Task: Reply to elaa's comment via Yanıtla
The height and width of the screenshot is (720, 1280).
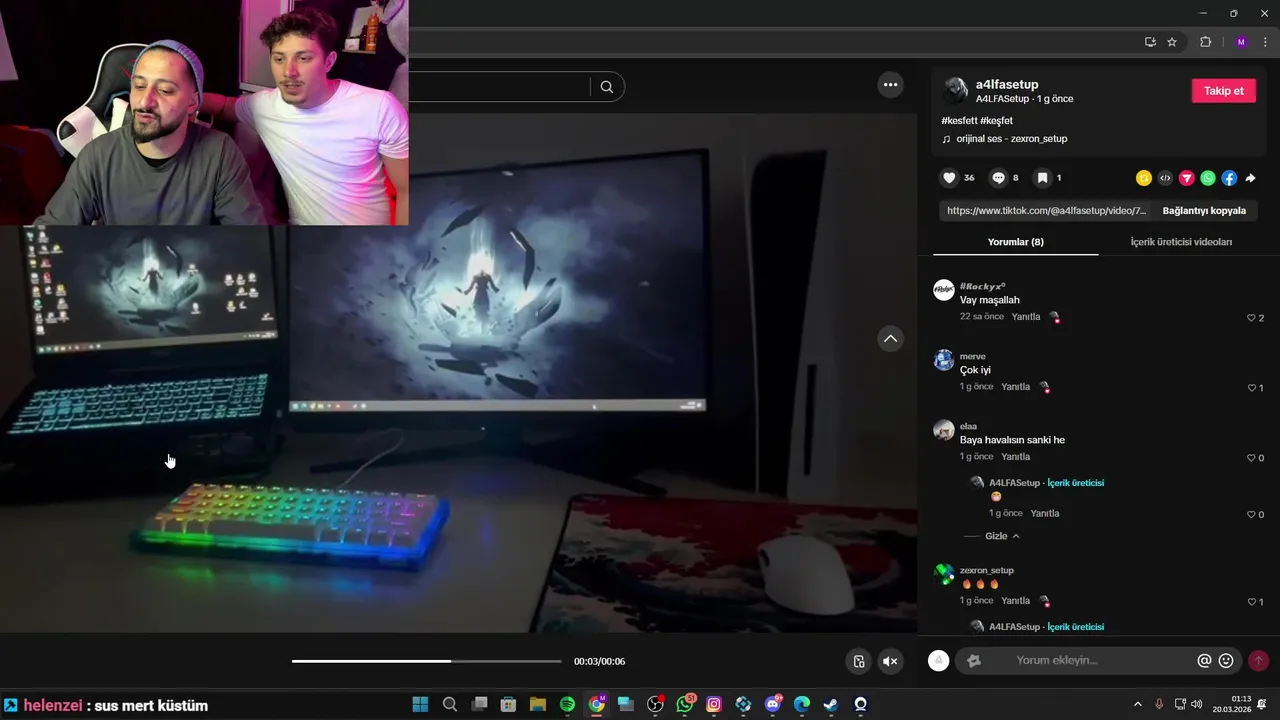Action: click(x=1015, y=457)
